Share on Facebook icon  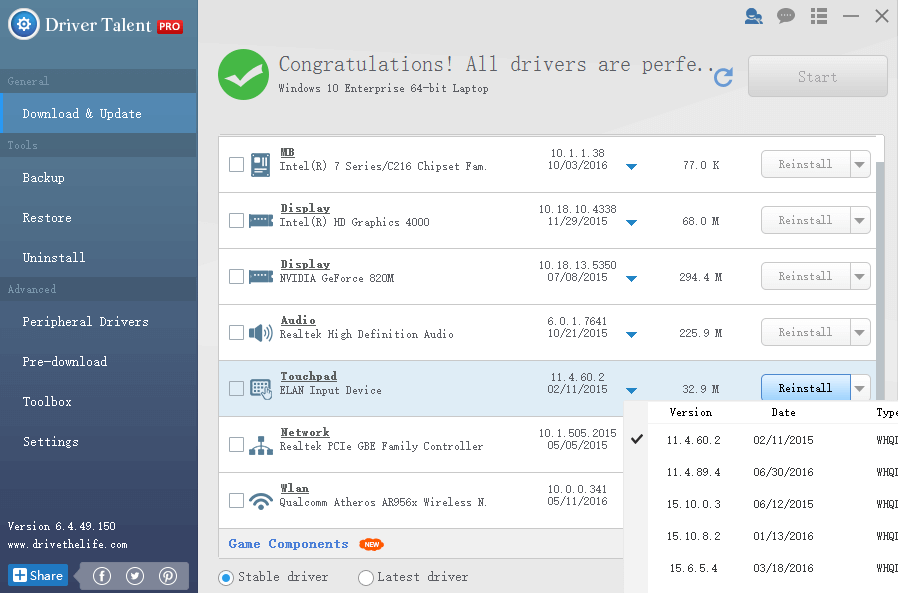point(102,576)
